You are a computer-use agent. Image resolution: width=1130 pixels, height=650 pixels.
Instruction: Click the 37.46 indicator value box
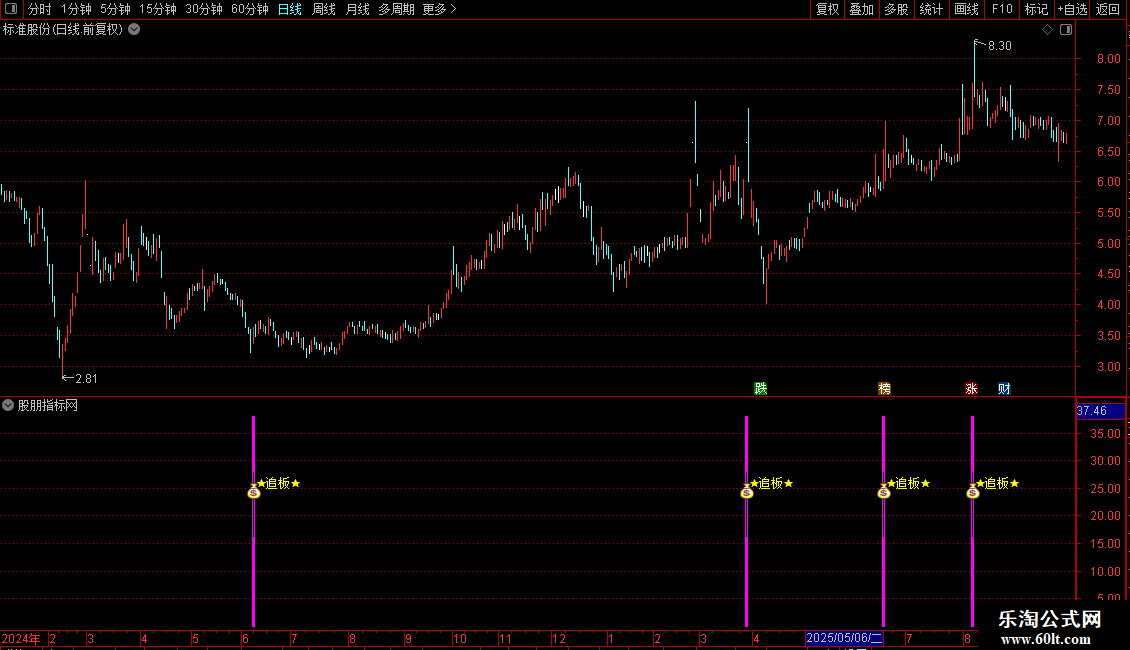point(1100,411)
